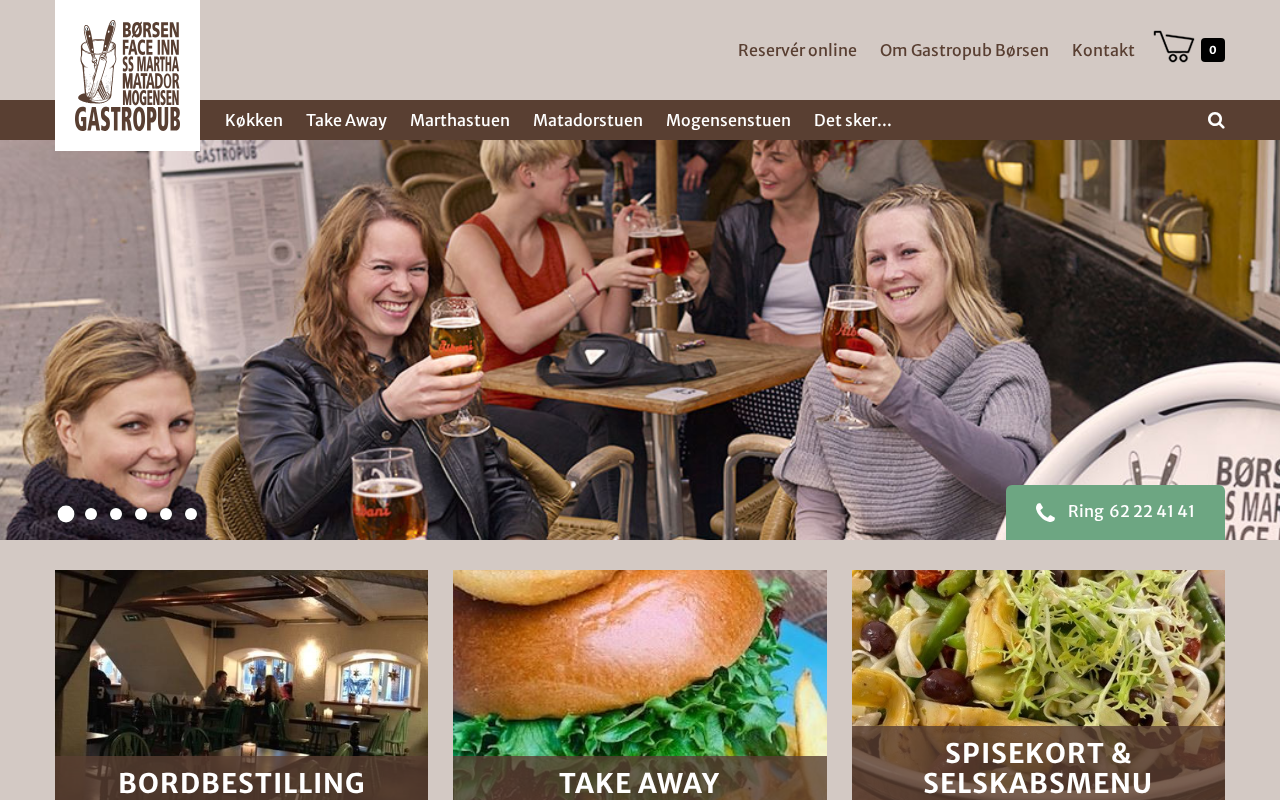Click the cart item count badge

tap(1213, 50)
